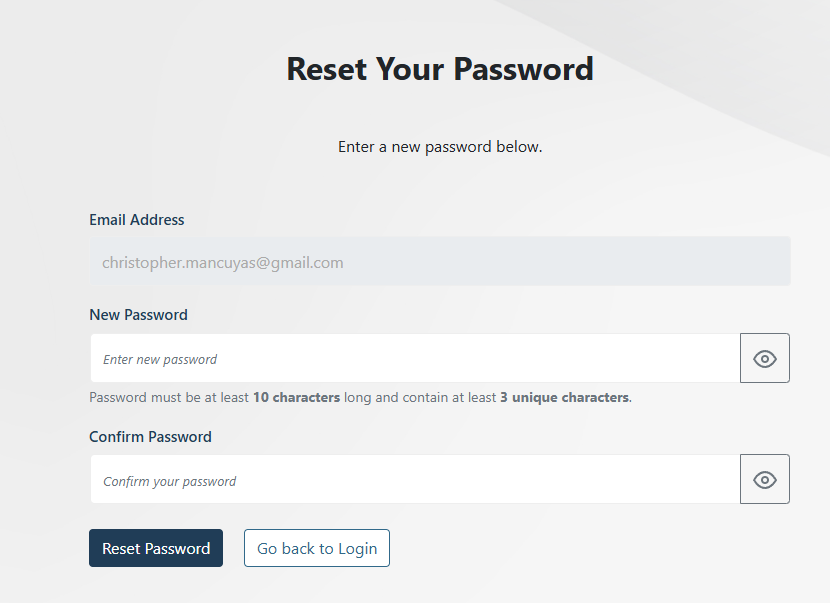Click the 'Enter a new password below' text
The image size is (830, 603).
click(x=440, y=147)
